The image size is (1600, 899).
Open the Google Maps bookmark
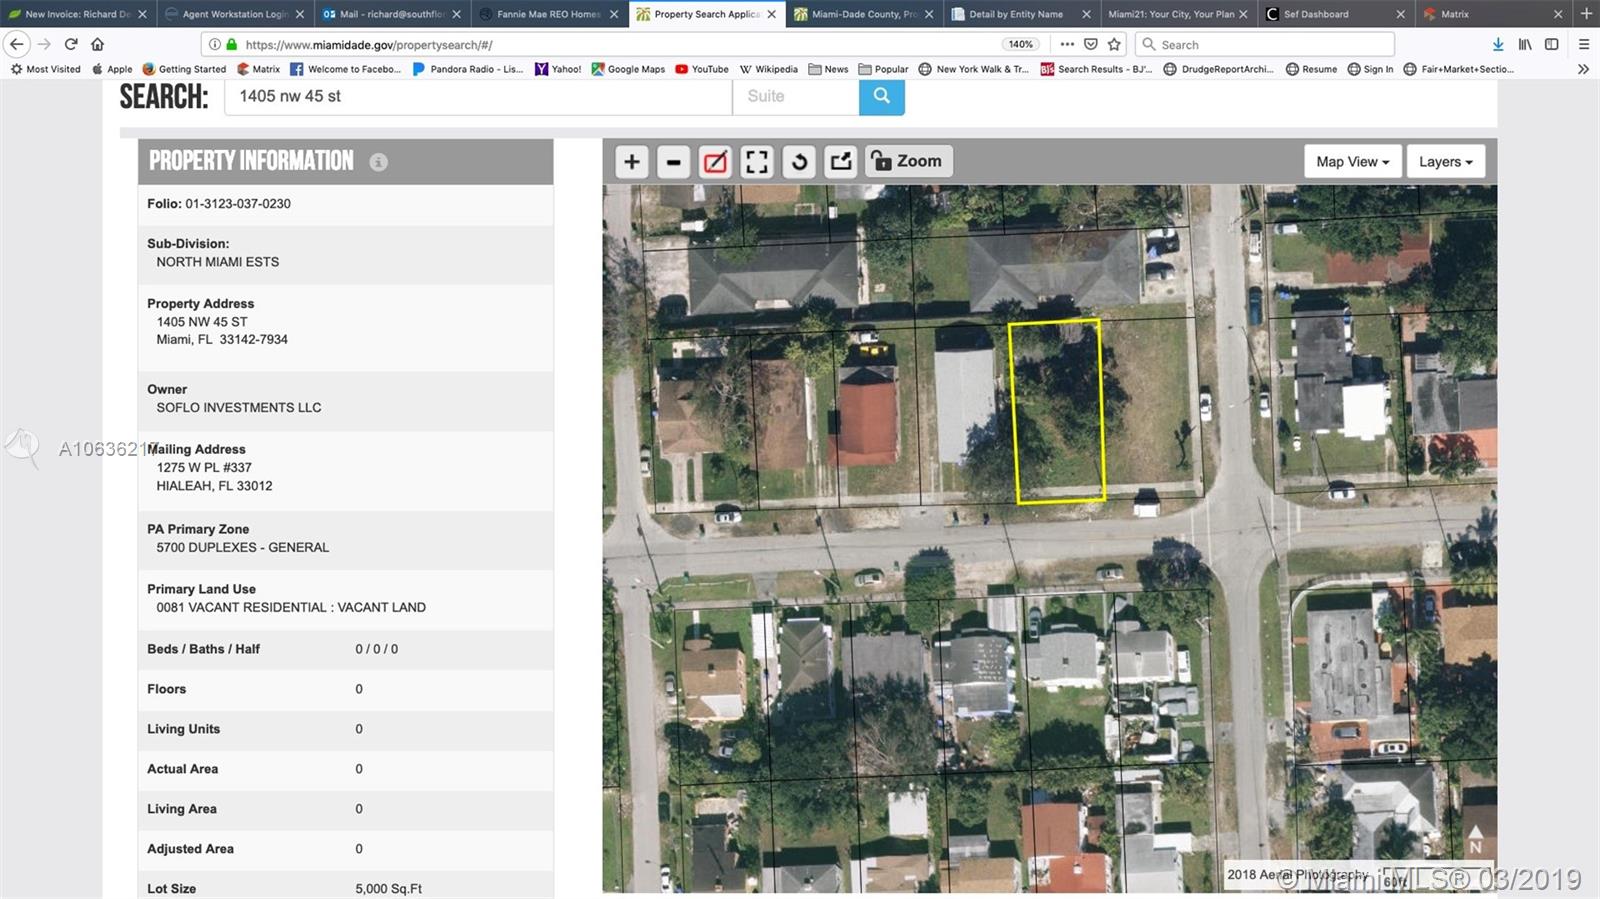[x=628, y=69]
